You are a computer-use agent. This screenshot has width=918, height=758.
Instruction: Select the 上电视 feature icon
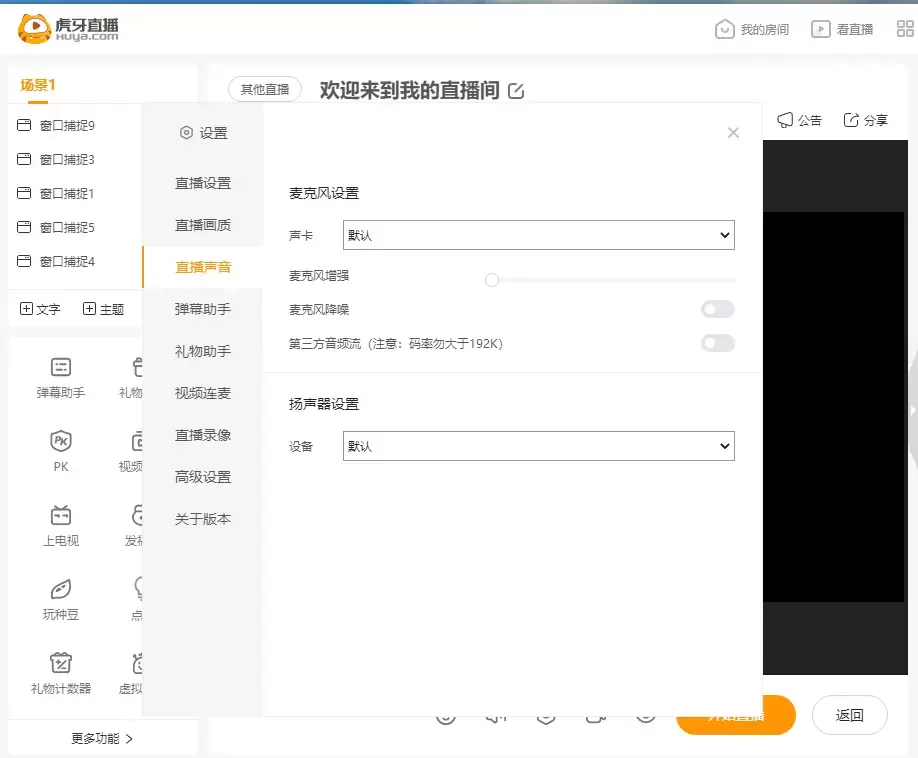coord(60,522)
